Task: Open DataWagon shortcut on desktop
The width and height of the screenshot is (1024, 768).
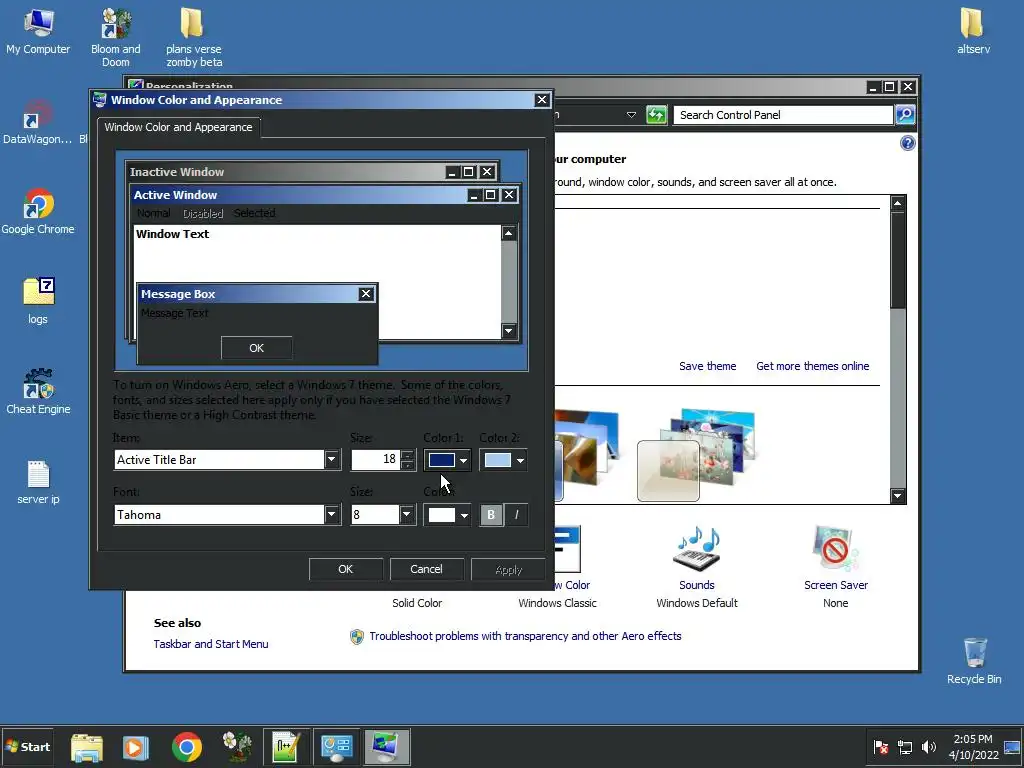Action: tap(38, 121)
